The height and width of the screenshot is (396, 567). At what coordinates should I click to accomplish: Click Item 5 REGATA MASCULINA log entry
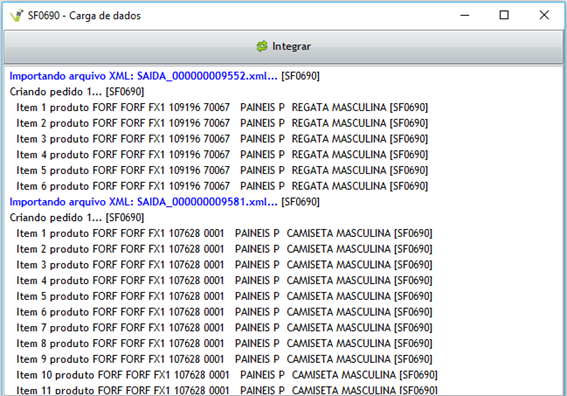click(222, 170)
